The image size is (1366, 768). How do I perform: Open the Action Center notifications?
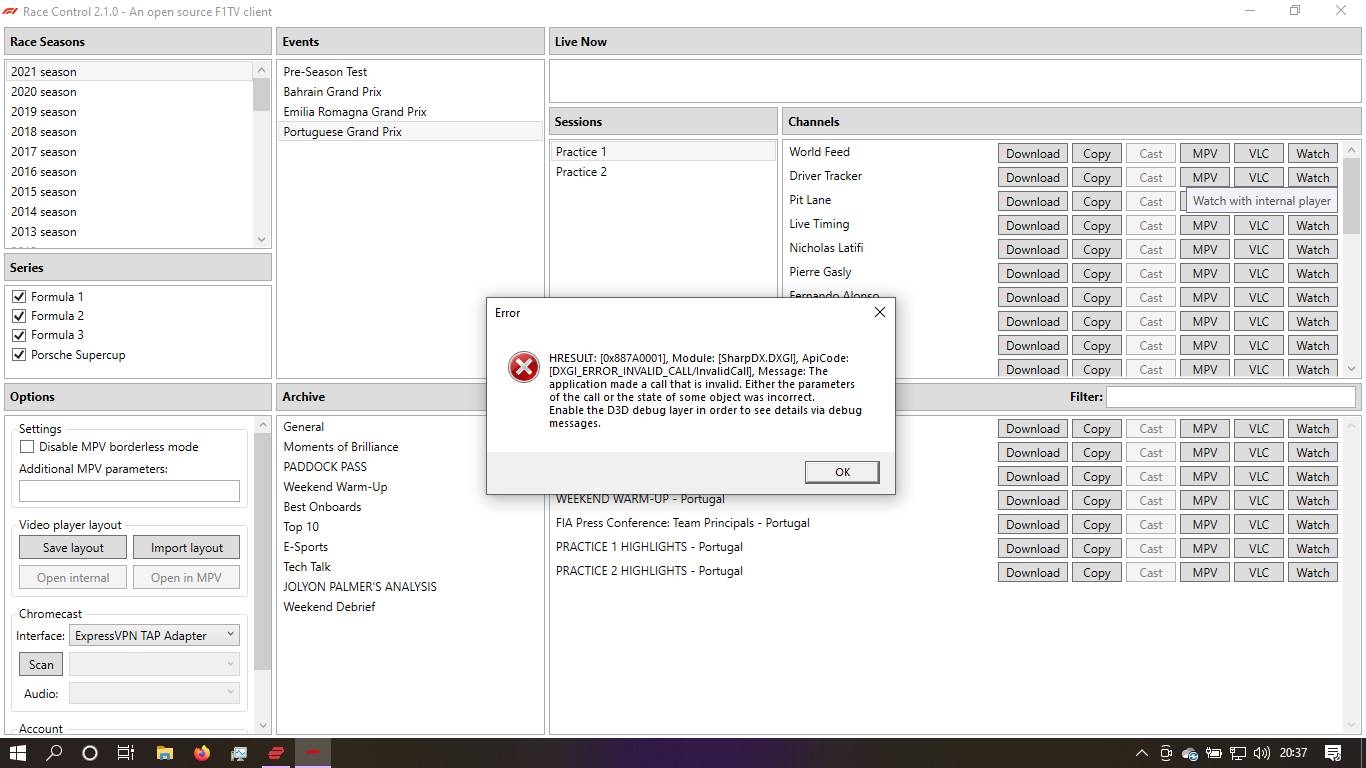coord(1333,753)
